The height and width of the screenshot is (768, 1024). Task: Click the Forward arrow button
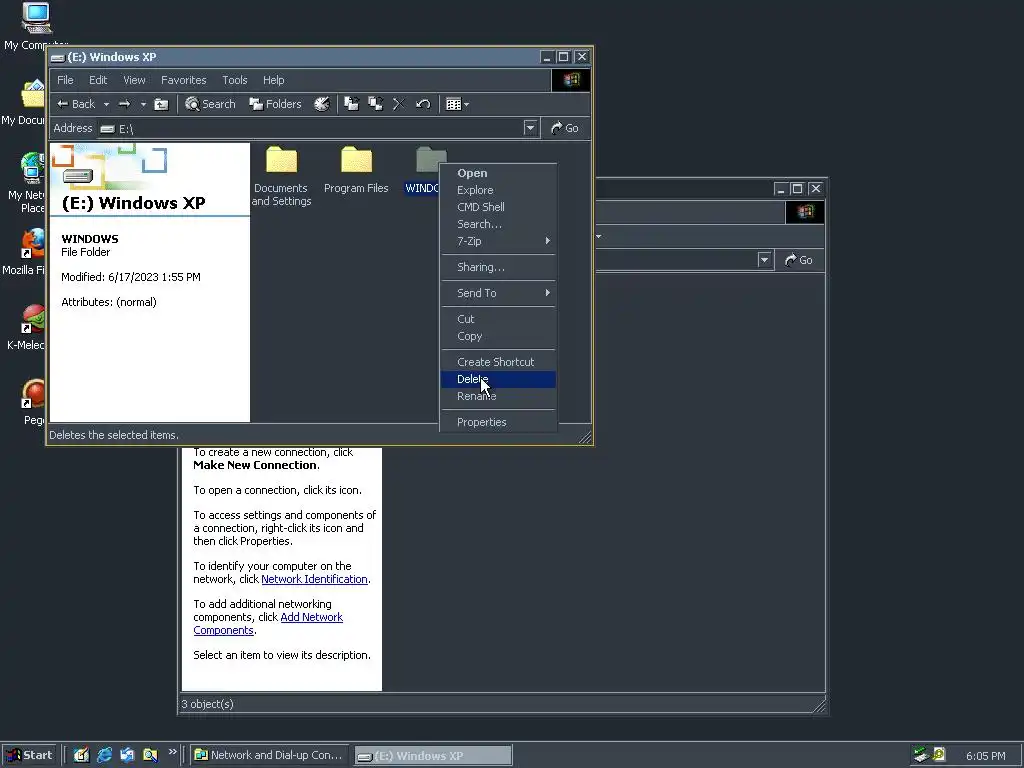click(125, 104)
